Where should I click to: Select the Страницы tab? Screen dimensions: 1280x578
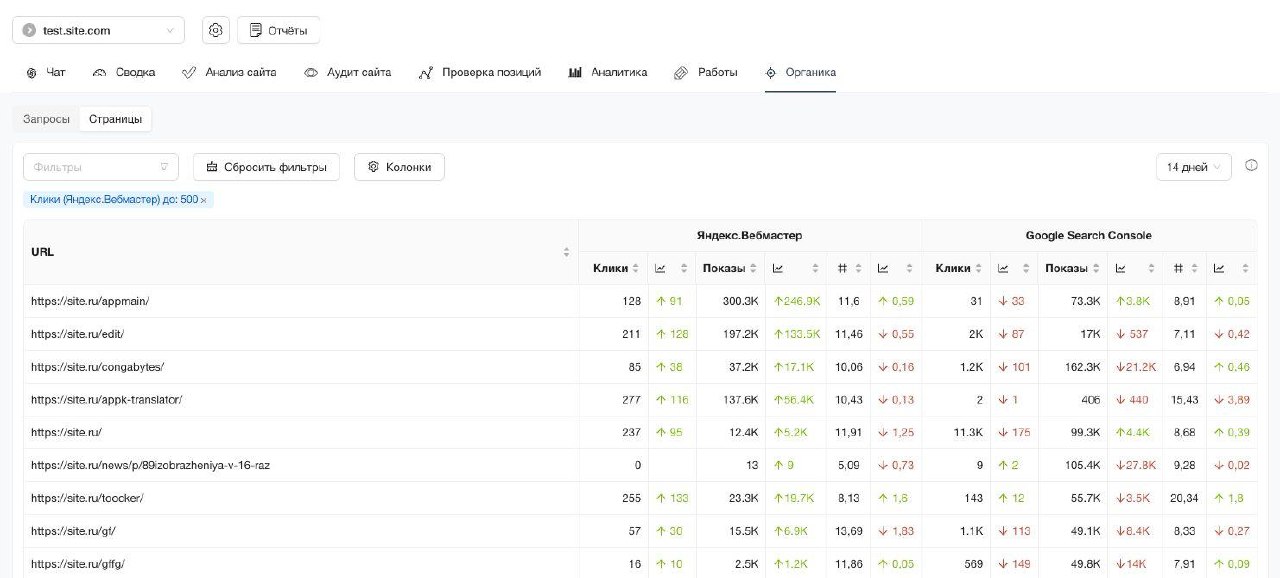115,119
